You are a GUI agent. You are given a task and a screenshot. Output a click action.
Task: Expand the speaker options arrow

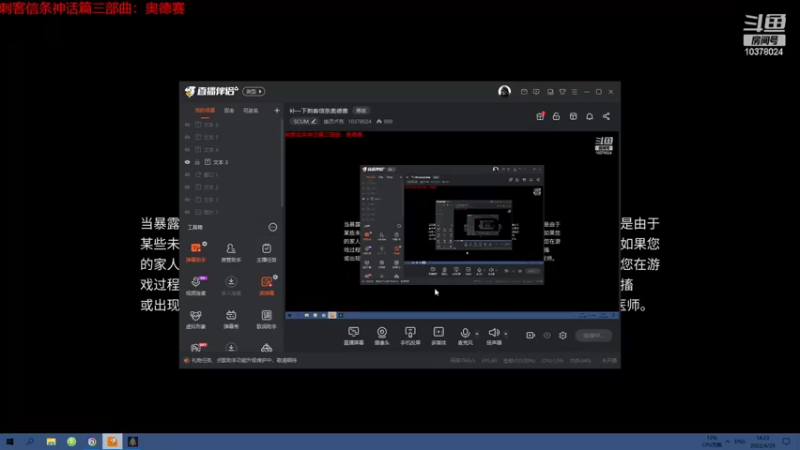click(x=506, y=334)
